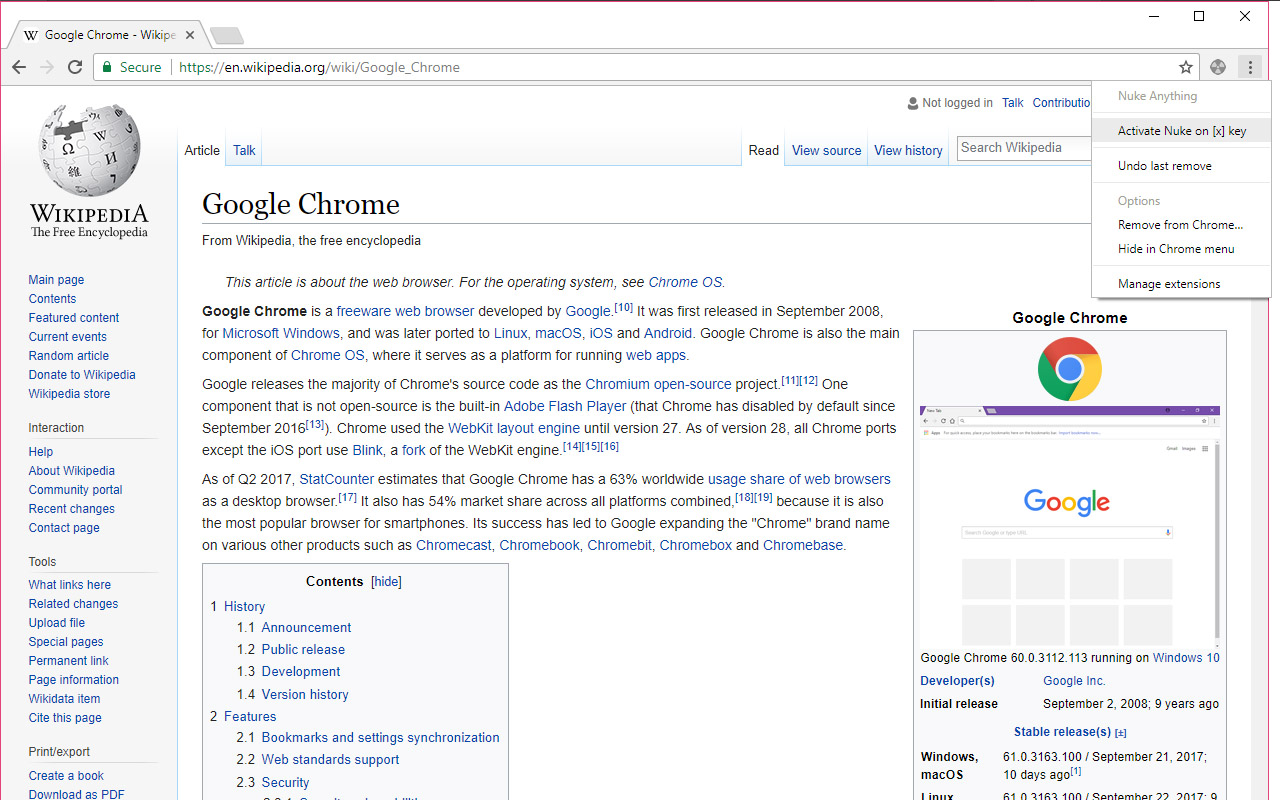This screenshot has width=1280, height=800.
Task: Select the Read tab
Action: tap(763, 150)
